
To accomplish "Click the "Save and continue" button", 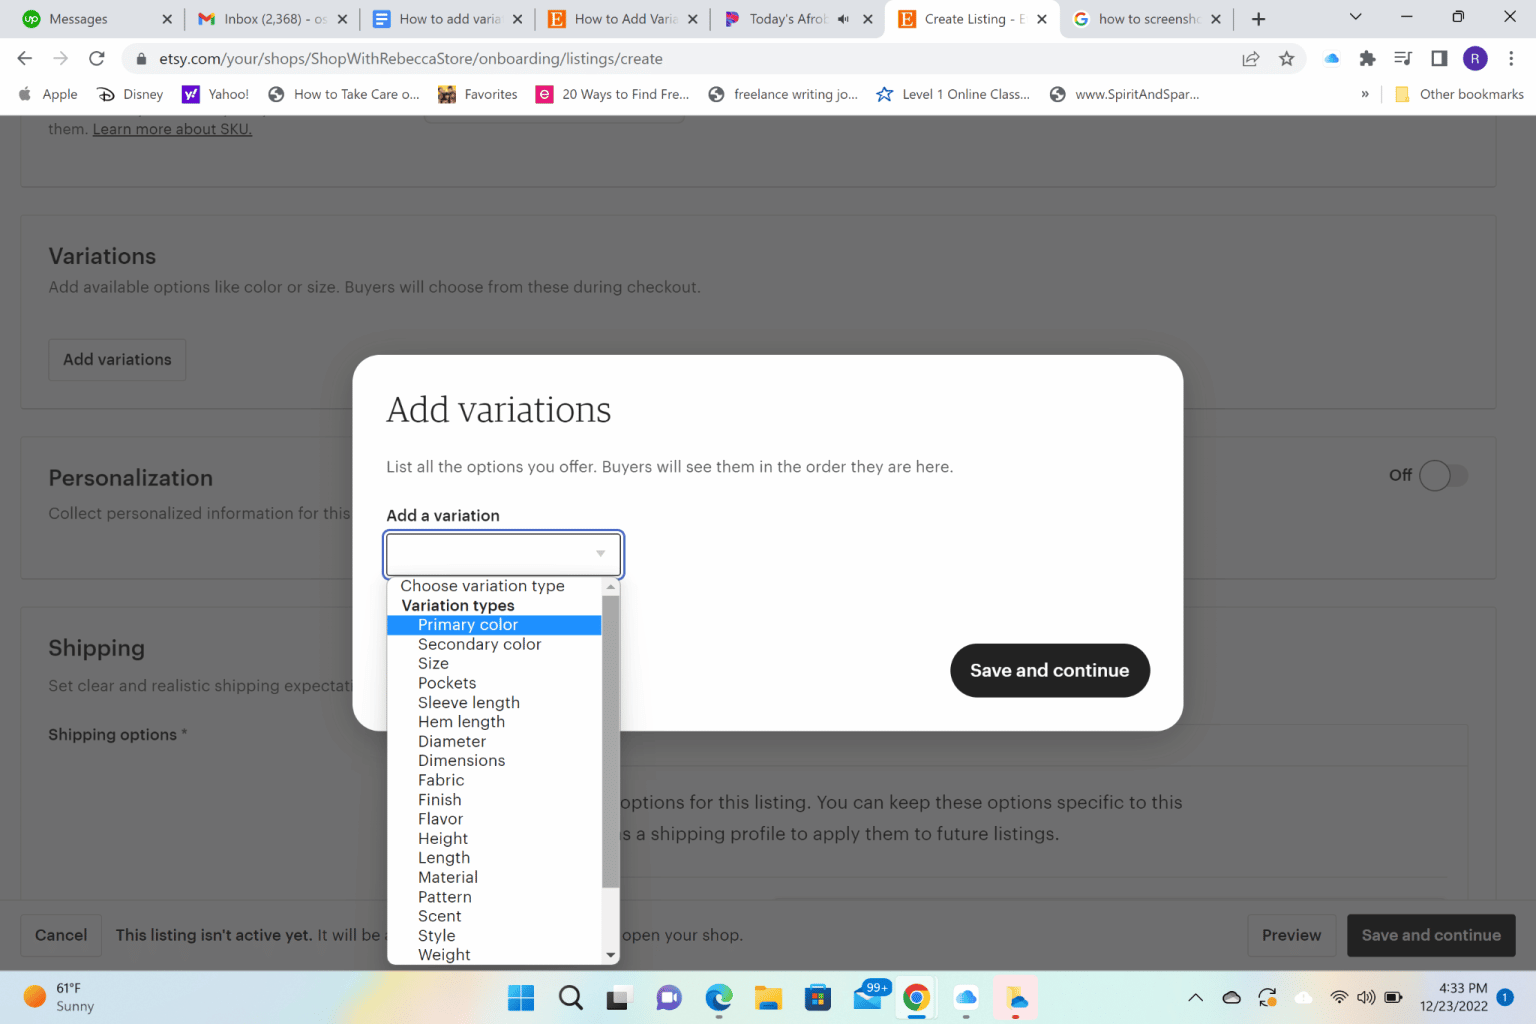I will tap(1049, 670).
